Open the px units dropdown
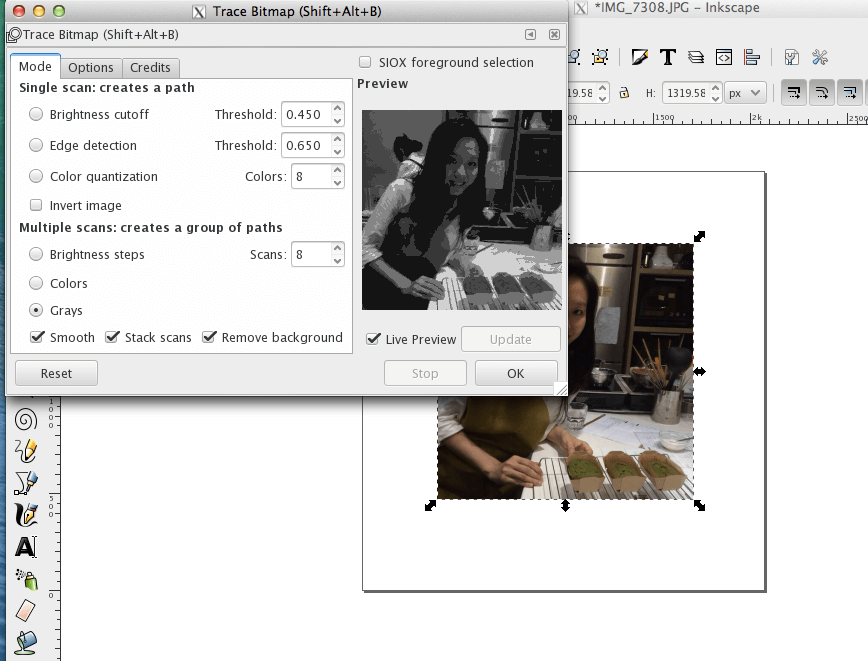The width and height of the screenshot is (868, 661). point(745,93)
